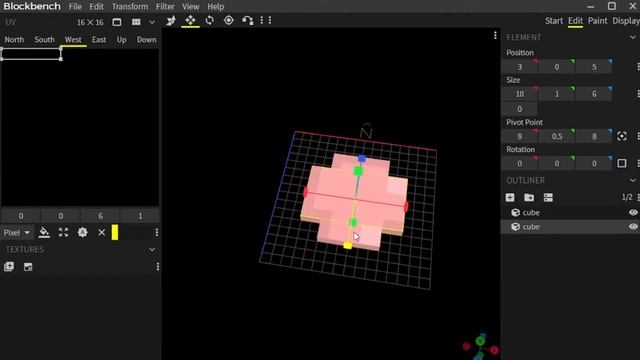
Task: Click the Pivot Point Y field 0.5
Action: tap(557, 136)
